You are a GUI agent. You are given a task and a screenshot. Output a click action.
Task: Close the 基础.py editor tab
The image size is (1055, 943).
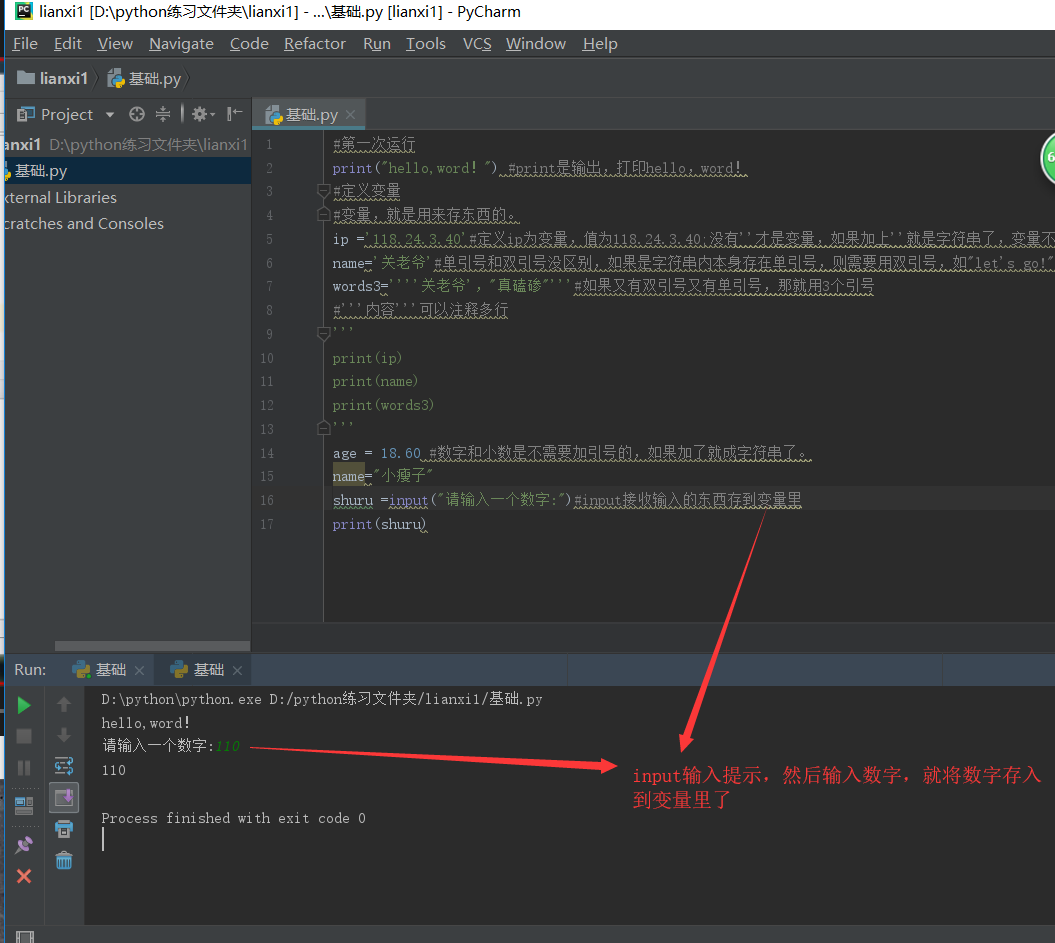coord(351,115)
